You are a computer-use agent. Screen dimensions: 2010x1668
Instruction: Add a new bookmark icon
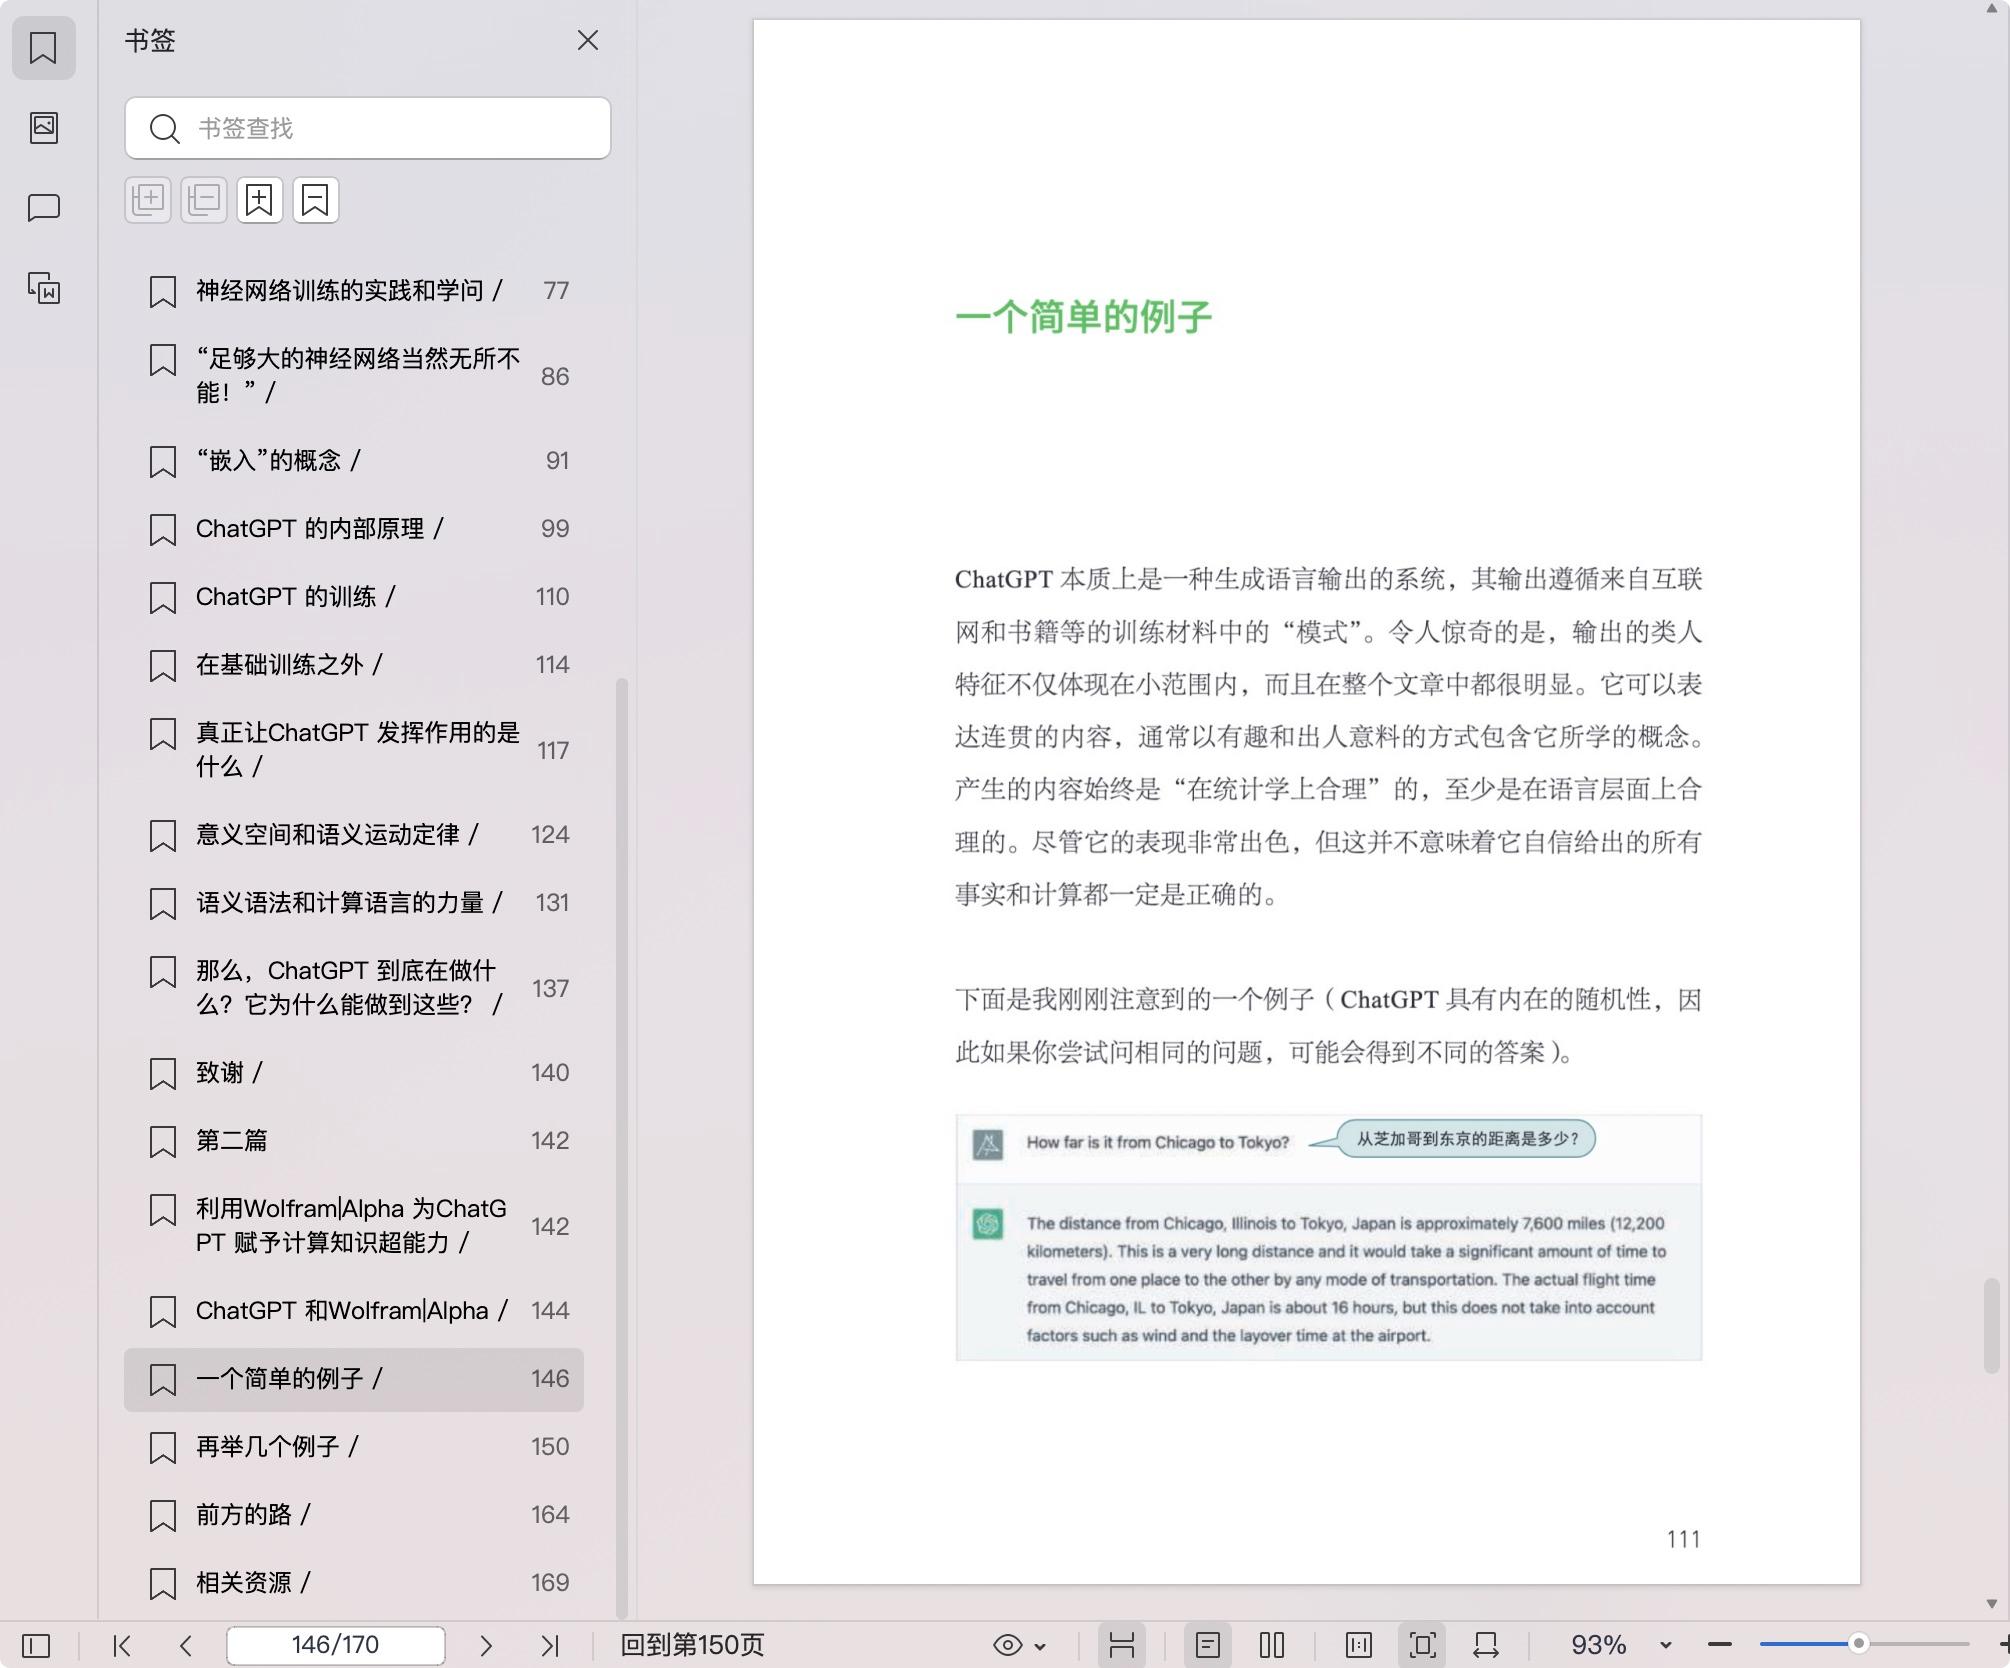click(260, 200)
